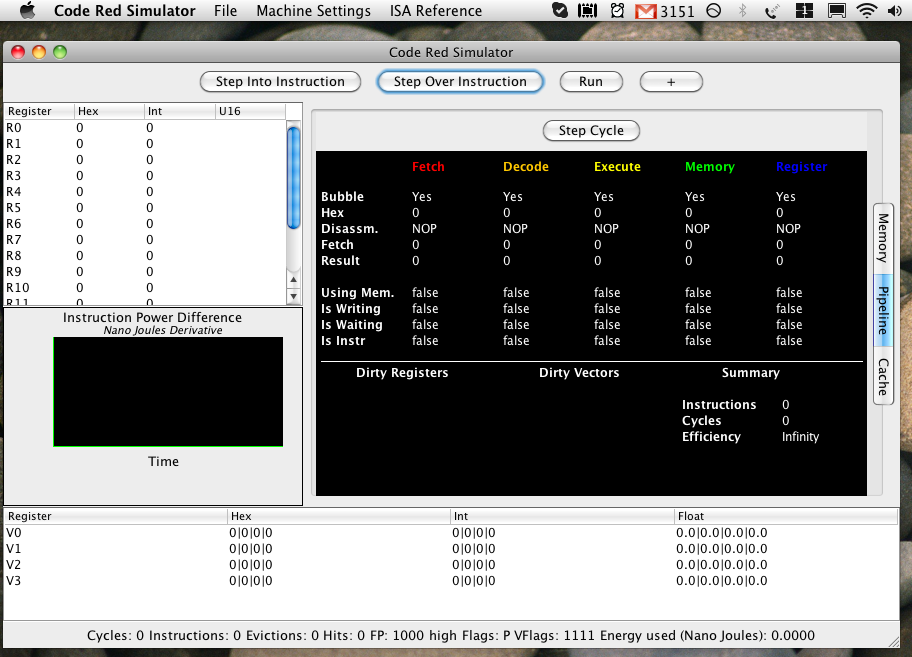This screenshot has height=657, width=912.
Task: Click the register list scrollbar down arrow
Action: point(293,295)
